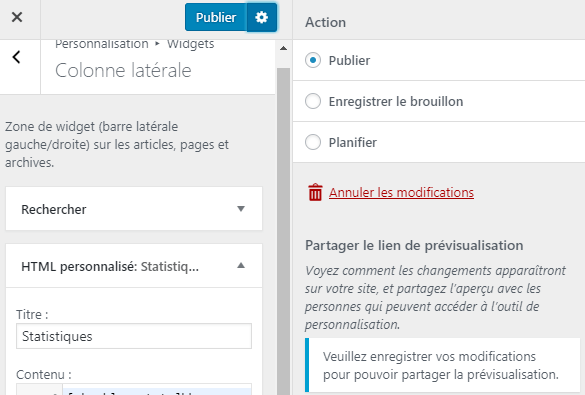Go back with the left chevron arrow
The width and height of the screenshot is (585, 395).
coord(16,57)
